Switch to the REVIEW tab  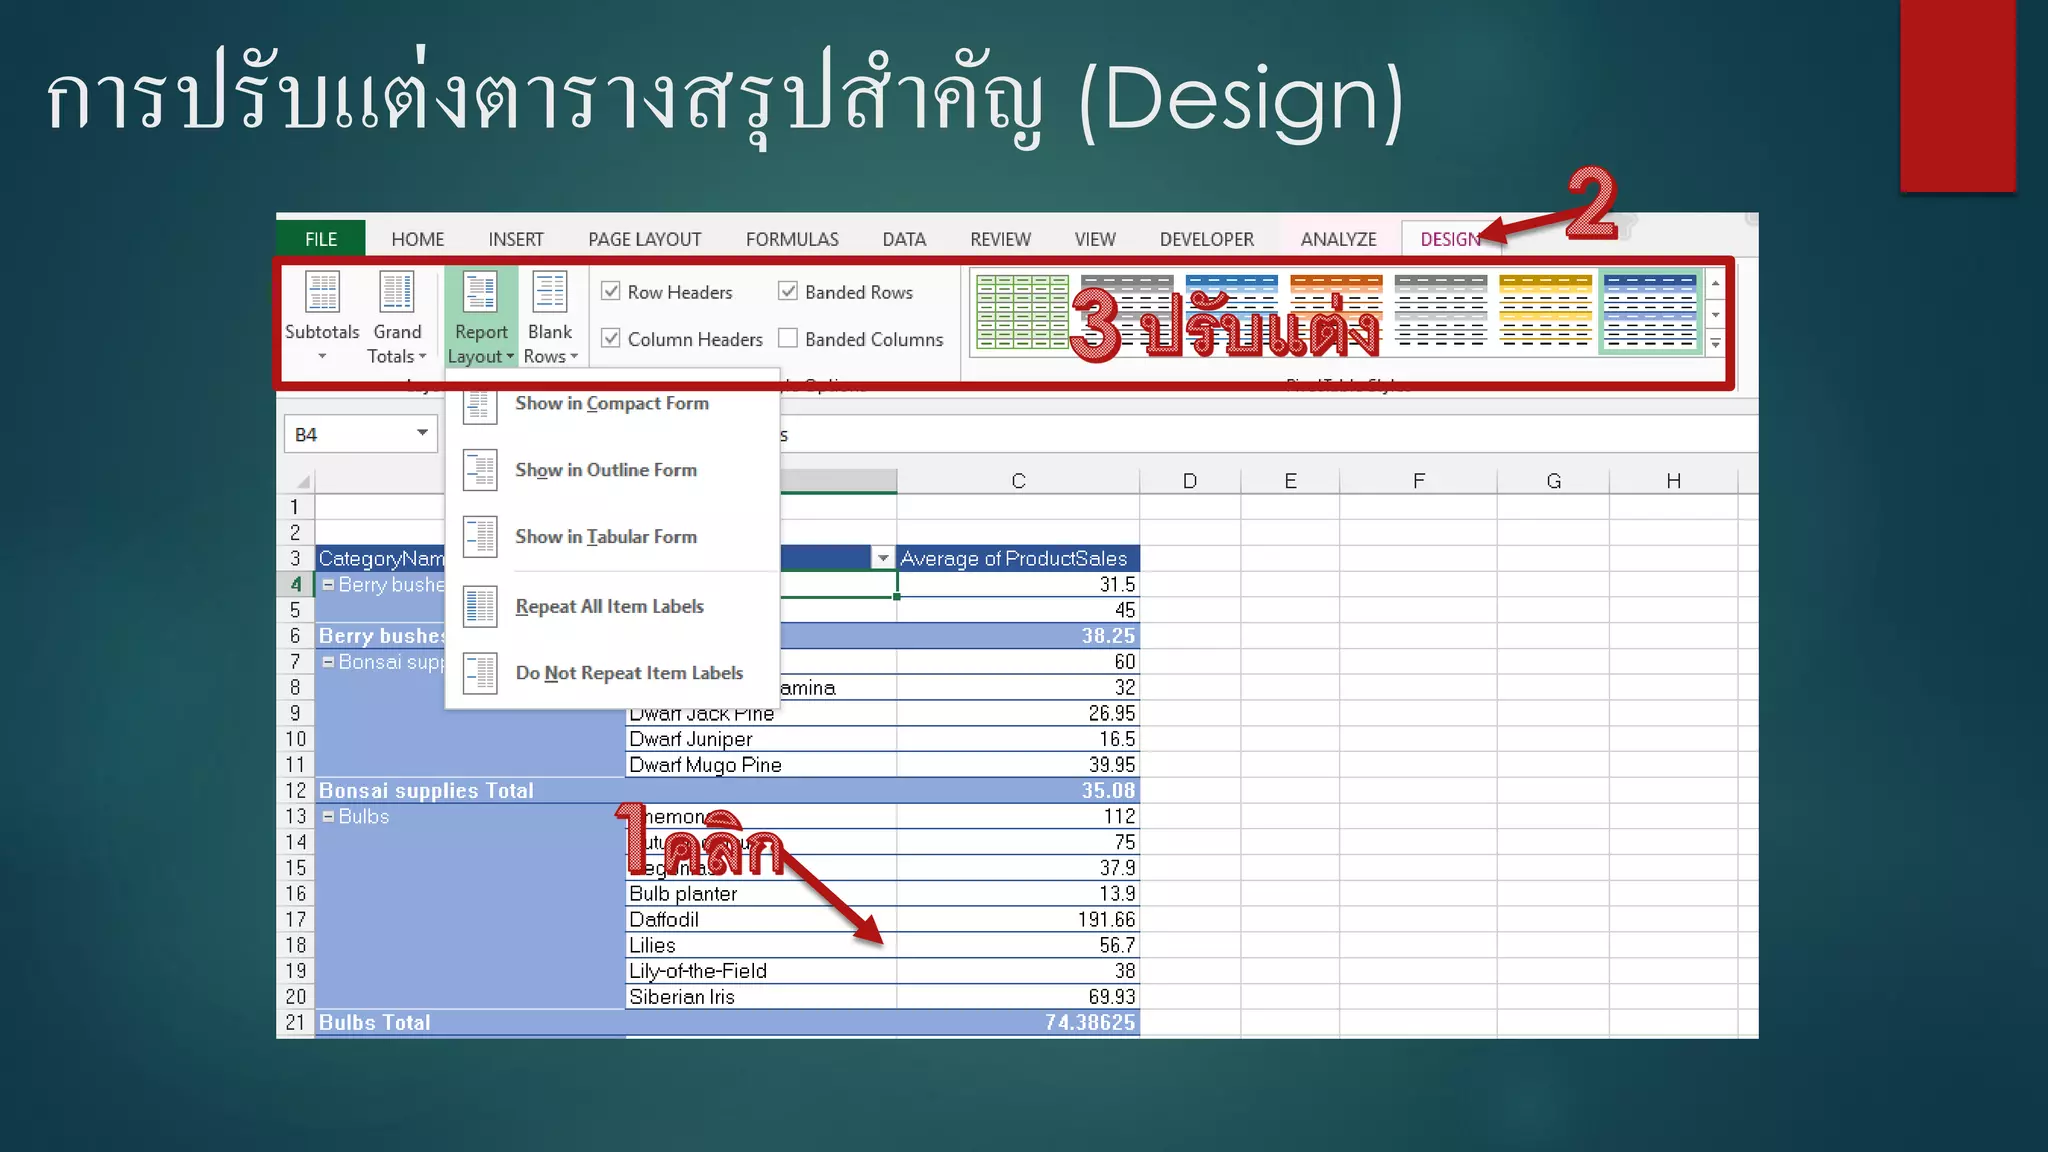[x=1000, y=239]
